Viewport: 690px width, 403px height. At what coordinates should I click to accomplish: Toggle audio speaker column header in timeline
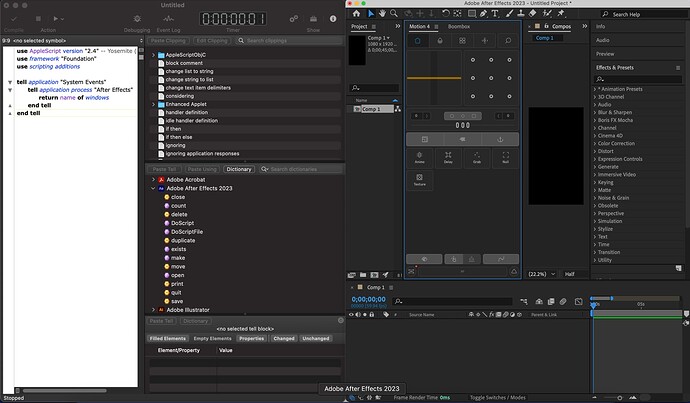click(x=358, y=315)
